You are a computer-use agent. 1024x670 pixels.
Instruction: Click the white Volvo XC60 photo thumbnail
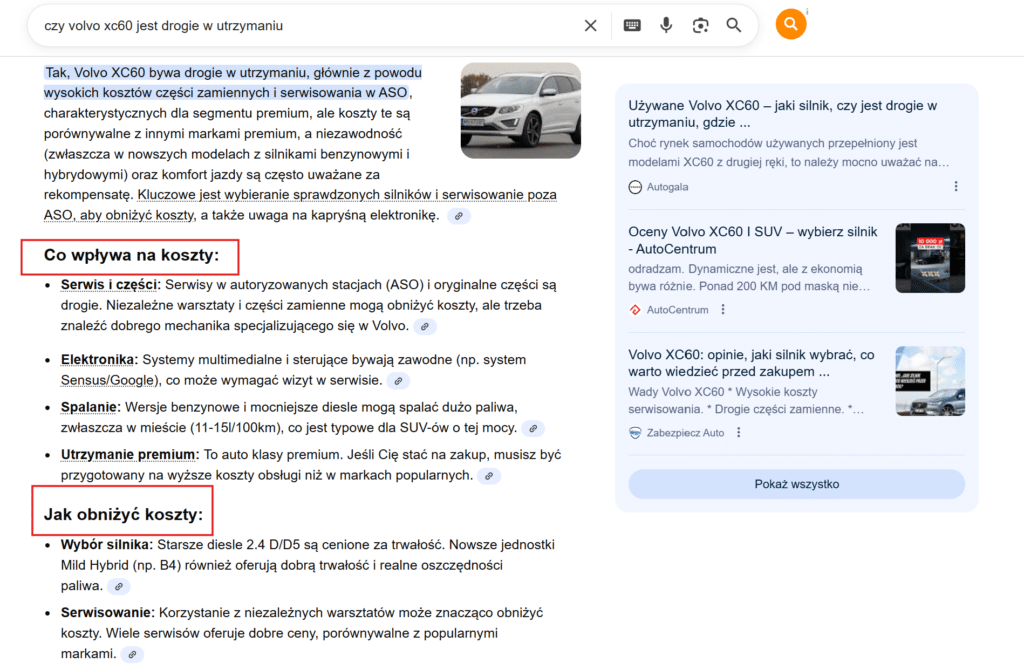pyautogui.click(x=520, y=110)
